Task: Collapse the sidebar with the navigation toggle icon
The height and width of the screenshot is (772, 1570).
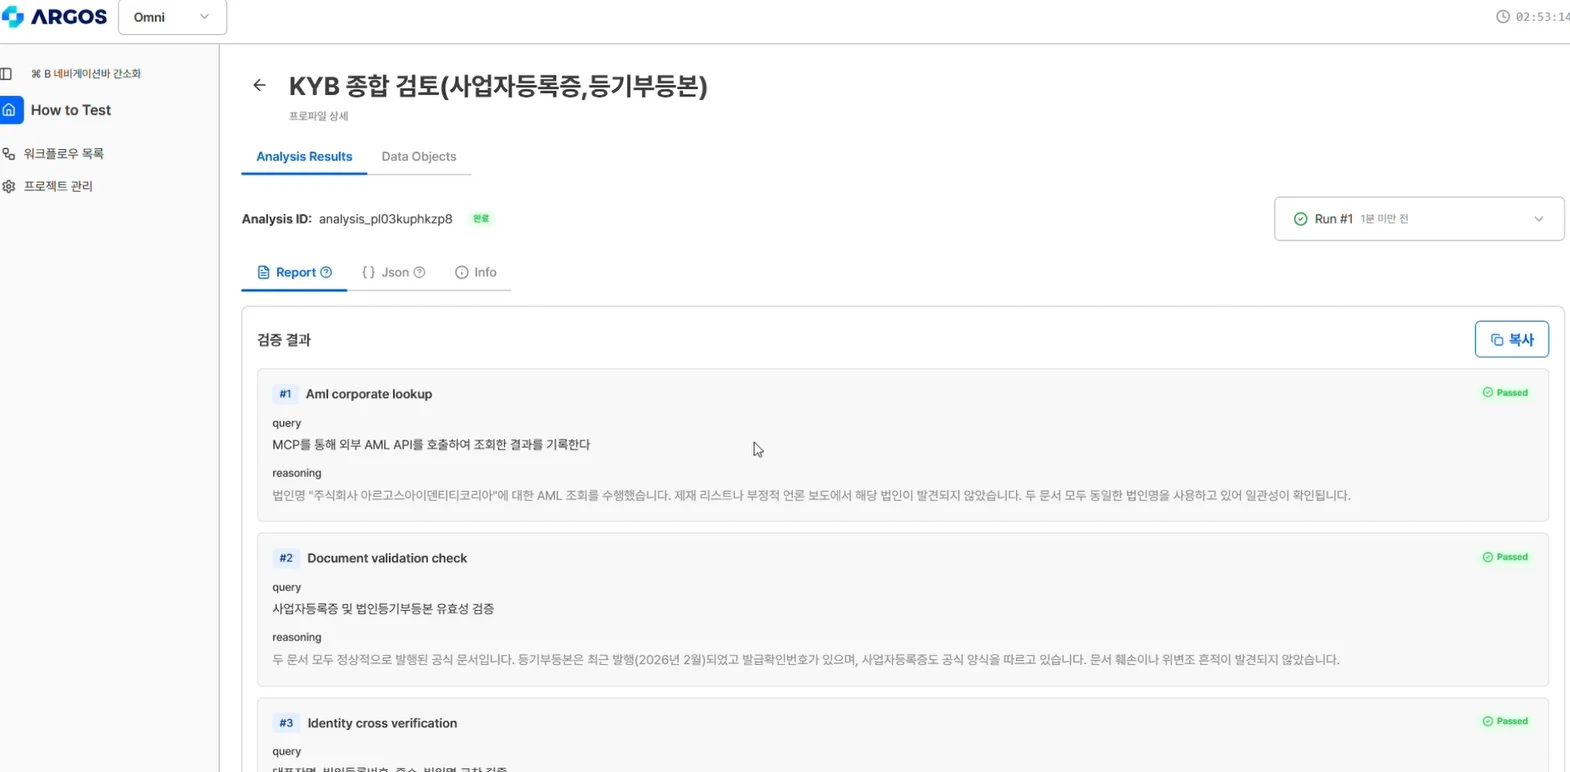Action: [7, 74]
